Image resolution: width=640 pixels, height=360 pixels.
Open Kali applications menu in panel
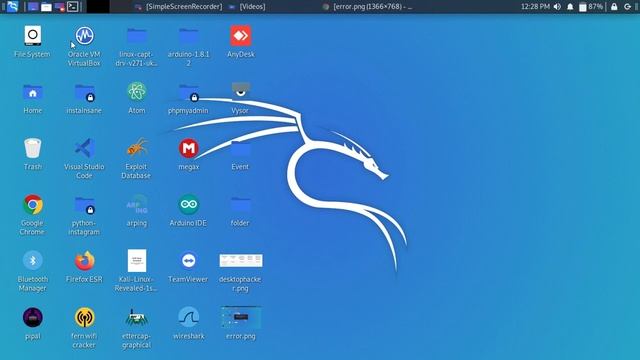pos(13,7)
